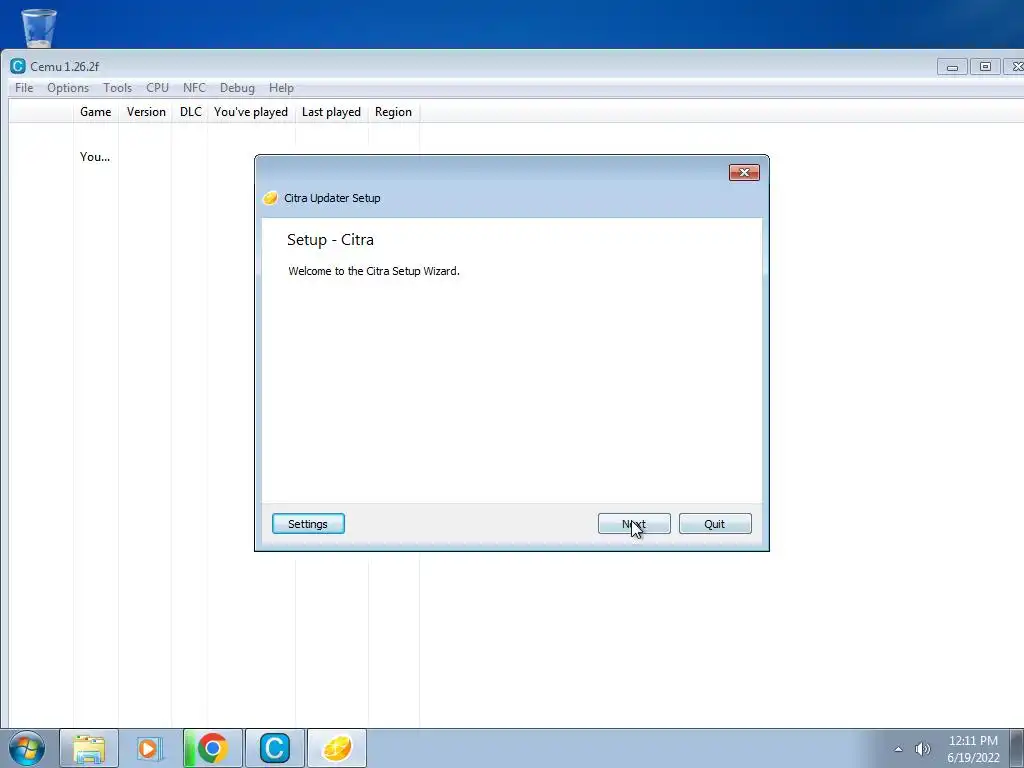Image resolution: width=1024 pixels, height=768 pixels.
Task: Switch to Google Chrome in the taskbar
Action: (212, 748)
